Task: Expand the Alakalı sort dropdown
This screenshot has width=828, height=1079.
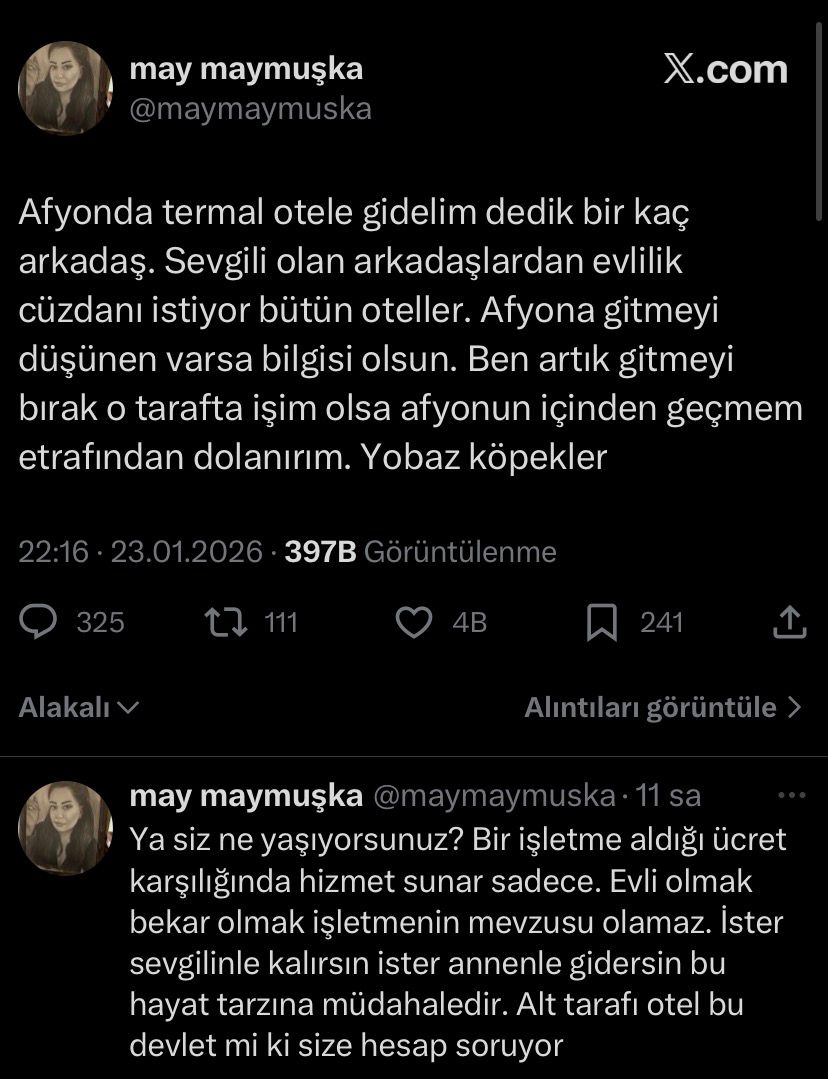Action: click(78, 708)
